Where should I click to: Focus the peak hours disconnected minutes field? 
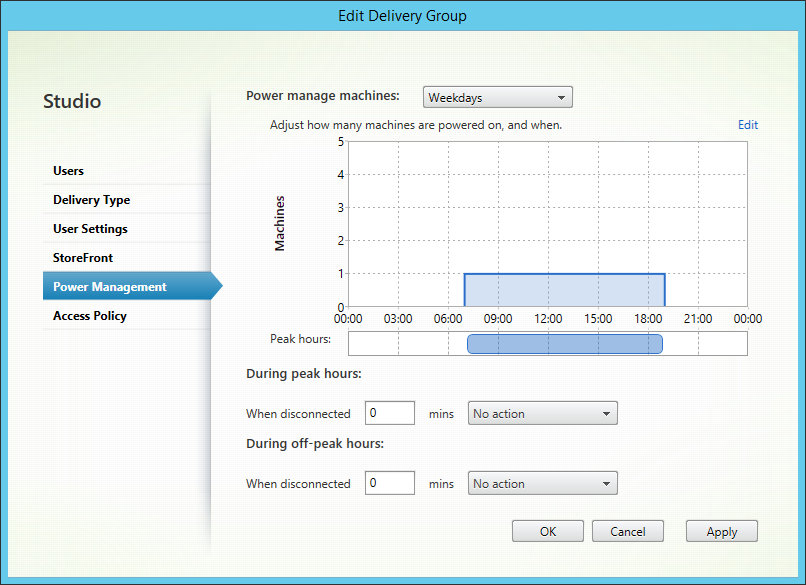click(390, 413)
